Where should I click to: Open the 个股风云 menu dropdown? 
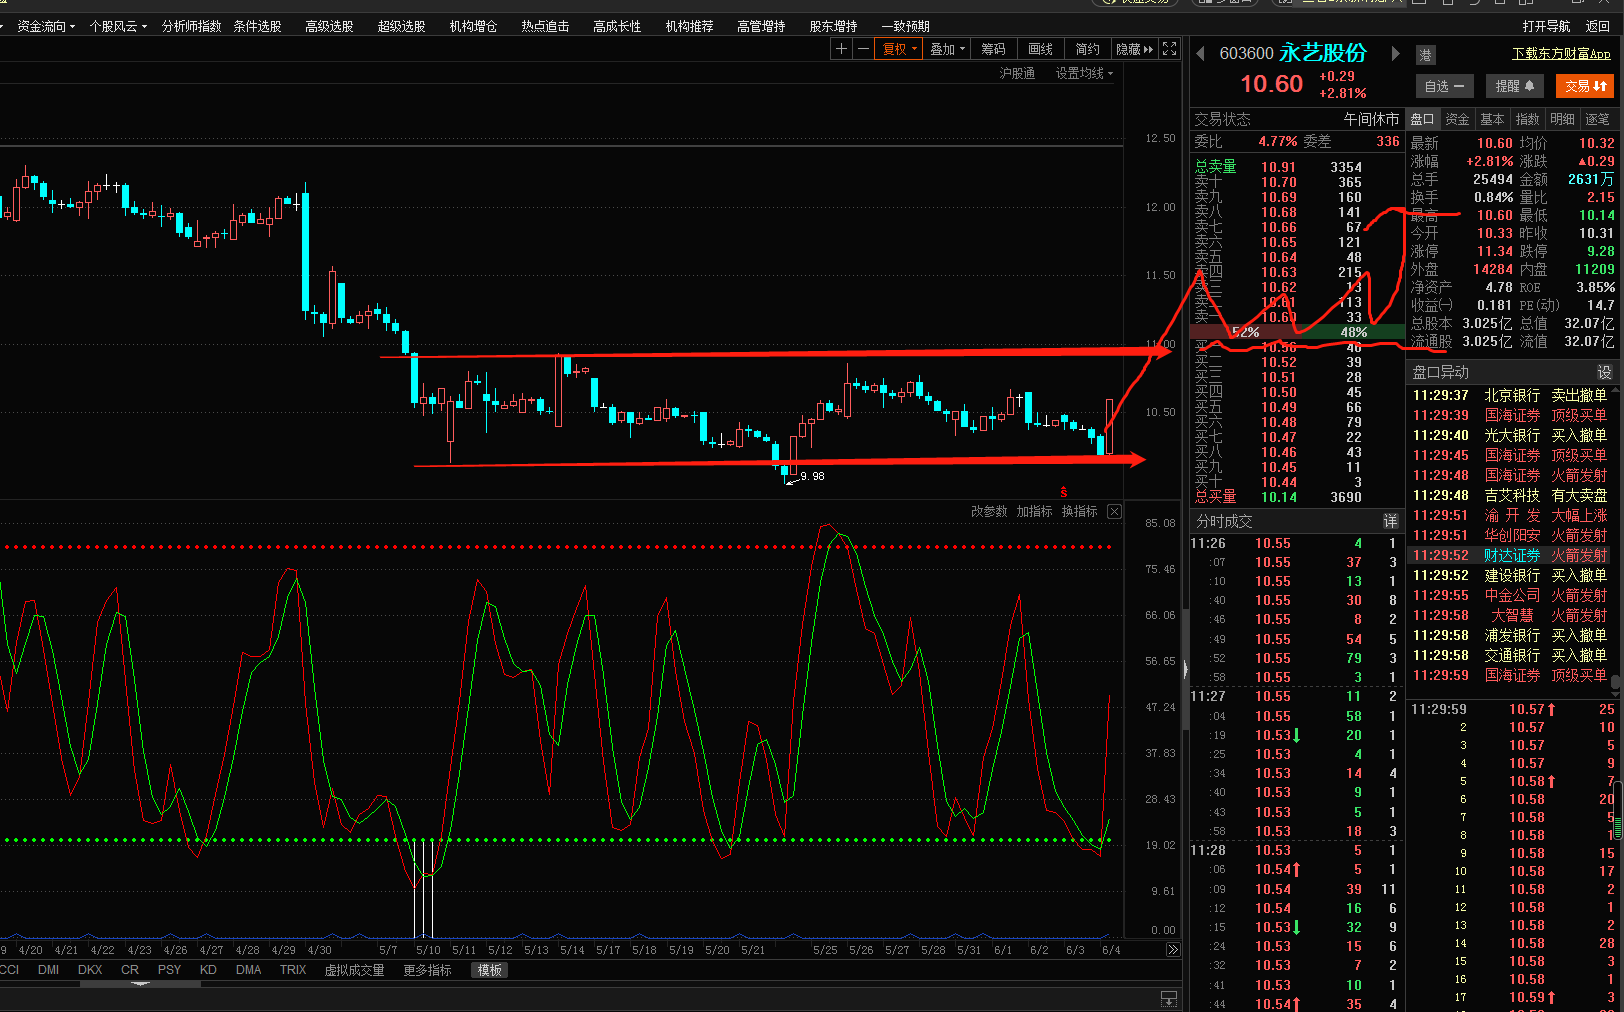click(x=118, y=26)
